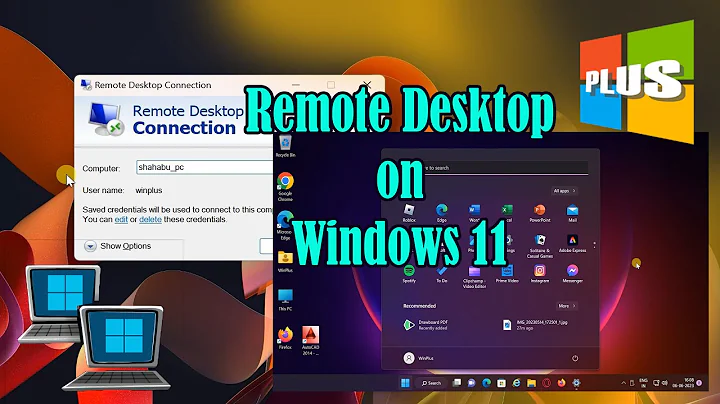Open Firefox from the taskbar

(x=561, y=383)
